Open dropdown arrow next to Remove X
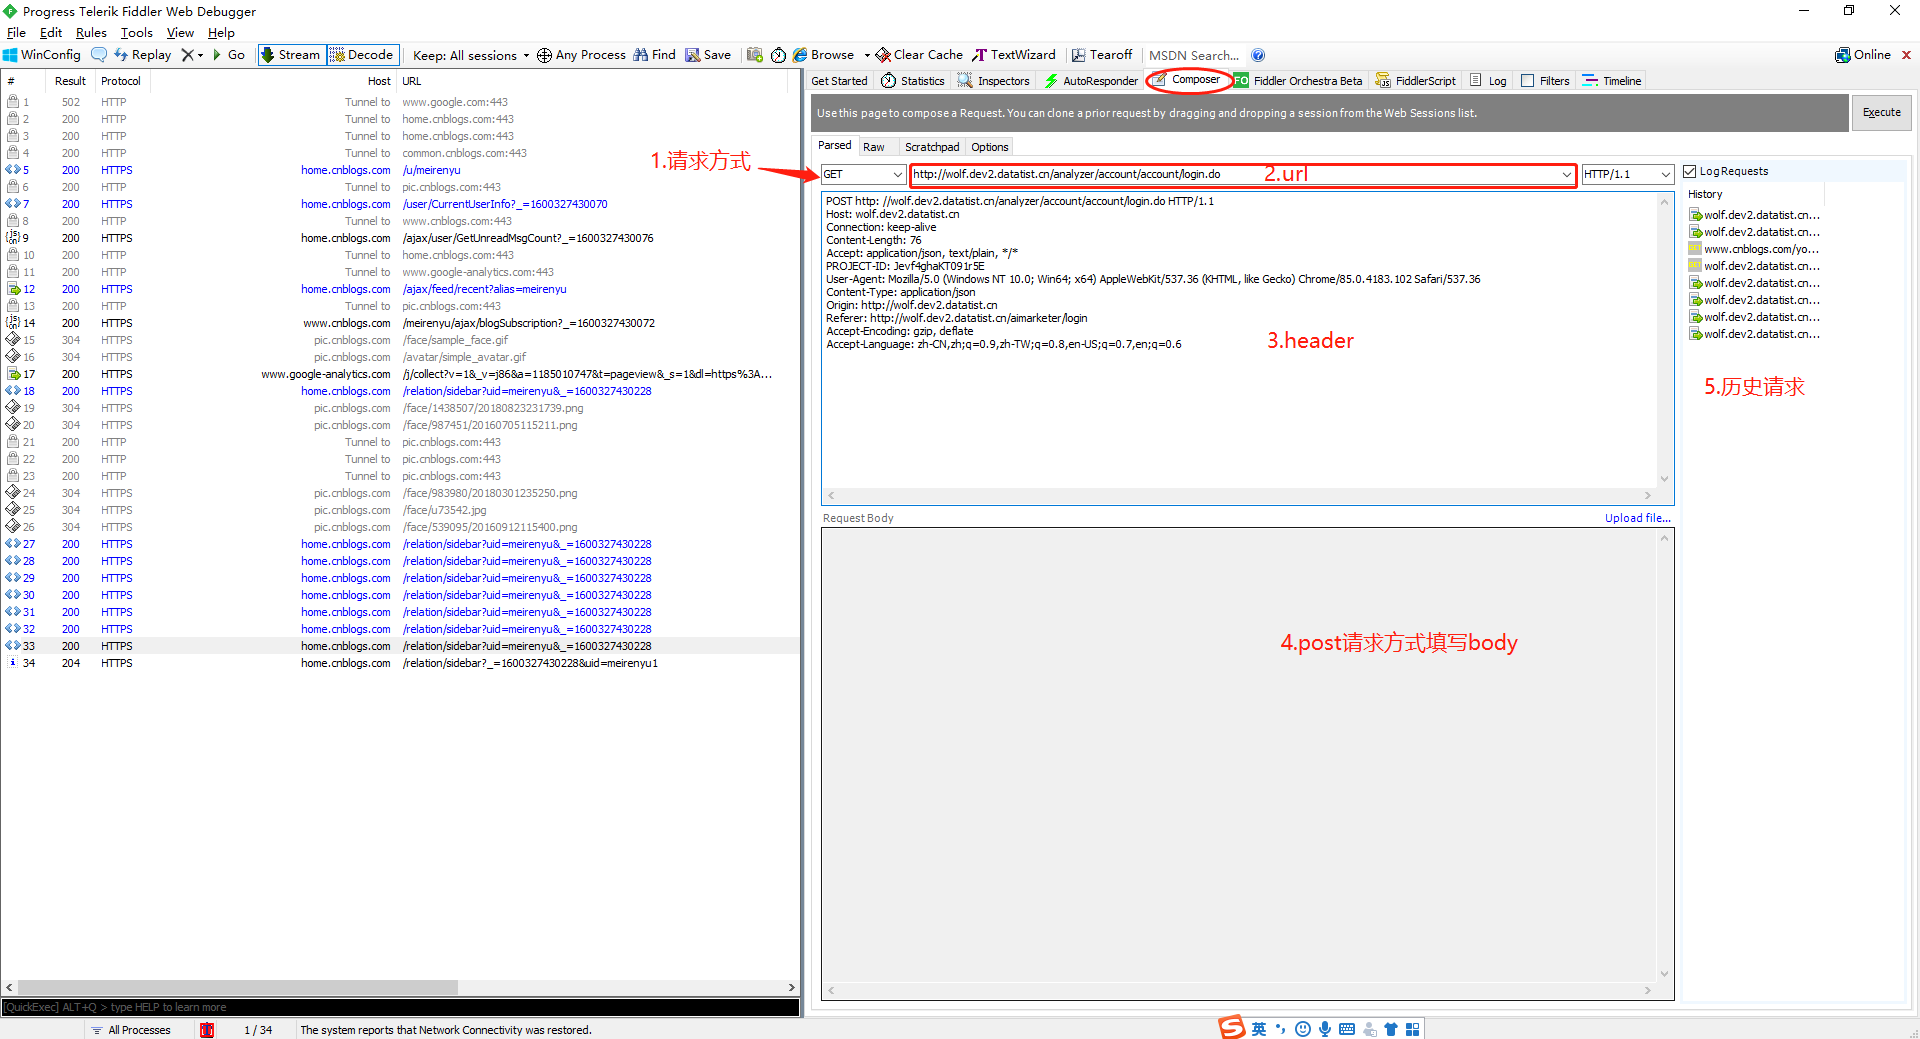Image resolution: width=1920 pixels, height=1039 pixels. [201, 55]
